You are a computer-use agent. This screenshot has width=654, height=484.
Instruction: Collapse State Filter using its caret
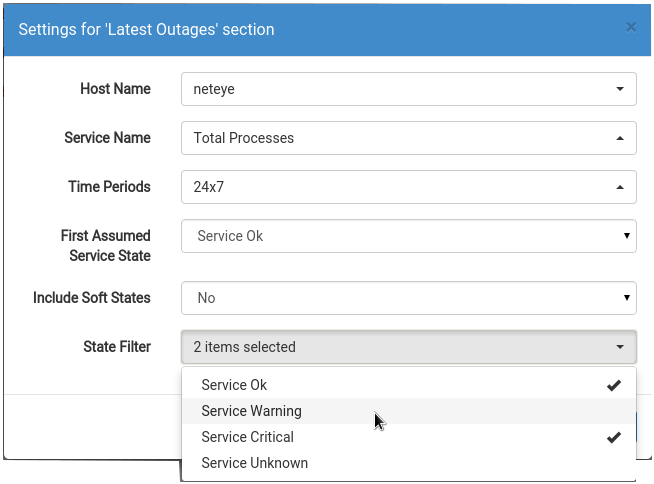[x=620, y=347]
